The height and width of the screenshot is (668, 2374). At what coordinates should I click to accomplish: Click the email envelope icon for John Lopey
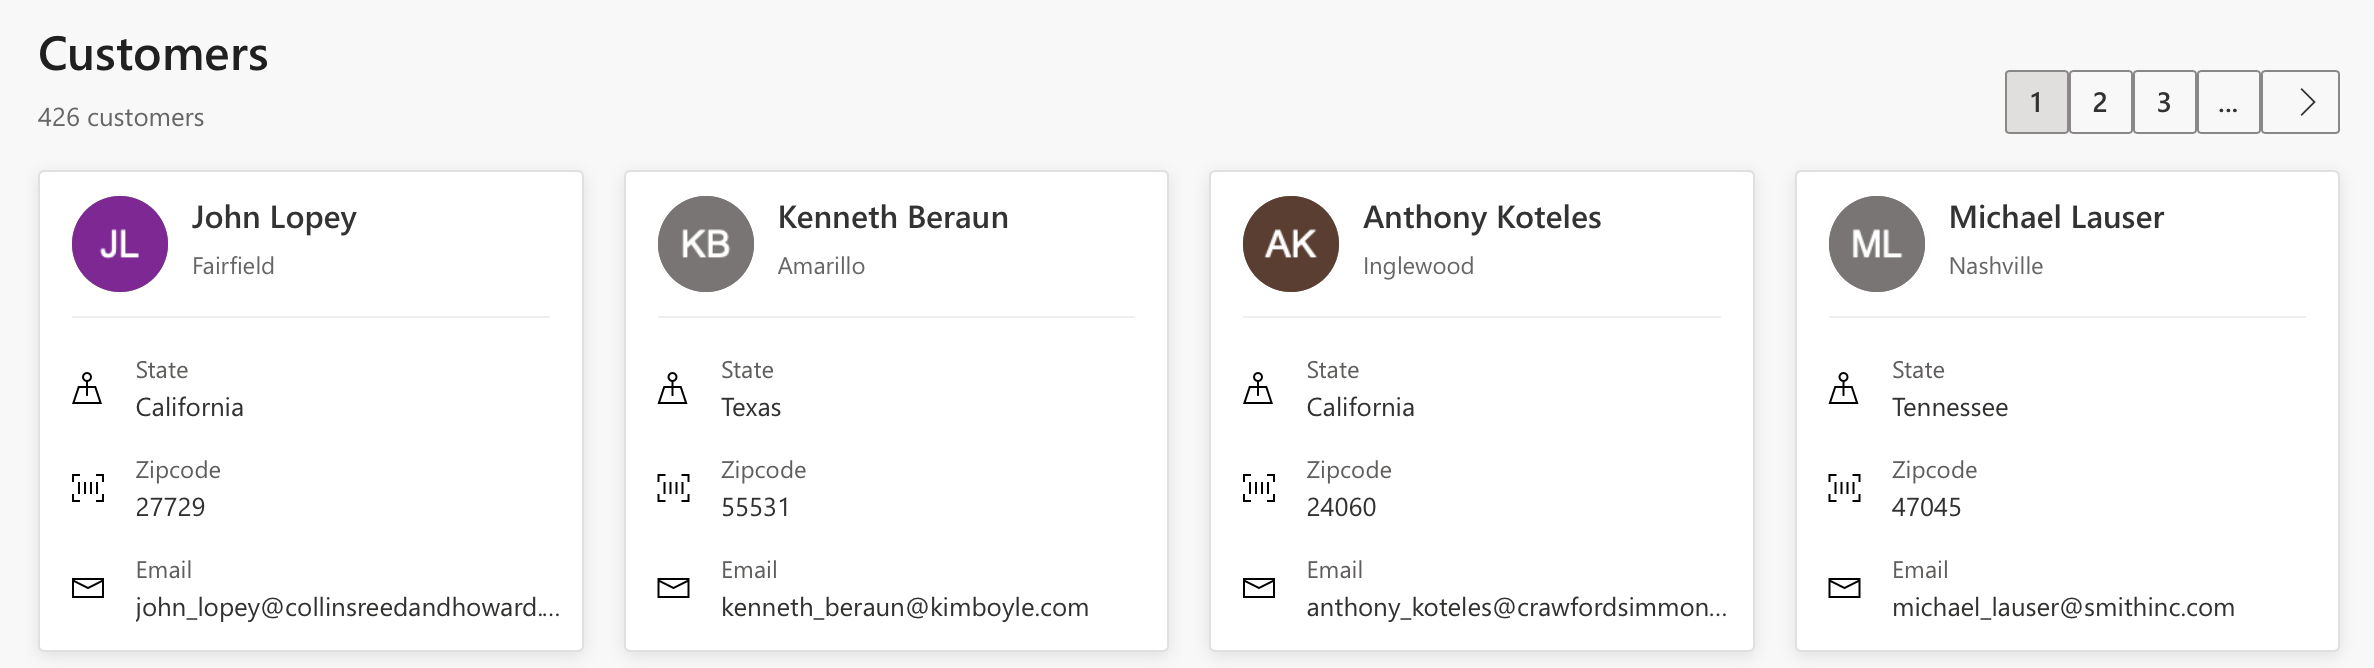click(88, 588)
